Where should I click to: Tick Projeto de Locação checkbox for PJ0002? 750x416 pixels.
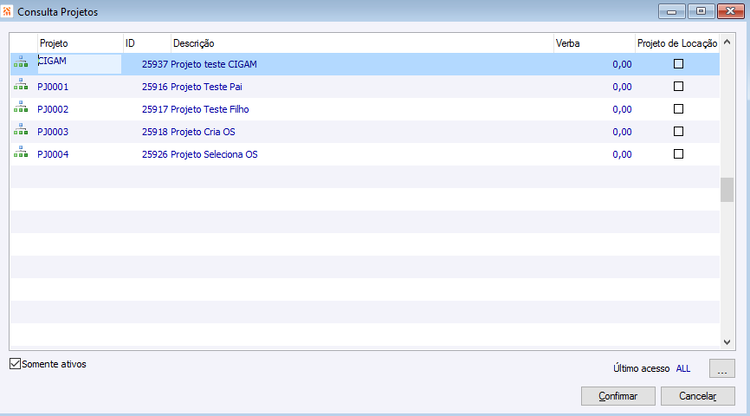[678, 109]
